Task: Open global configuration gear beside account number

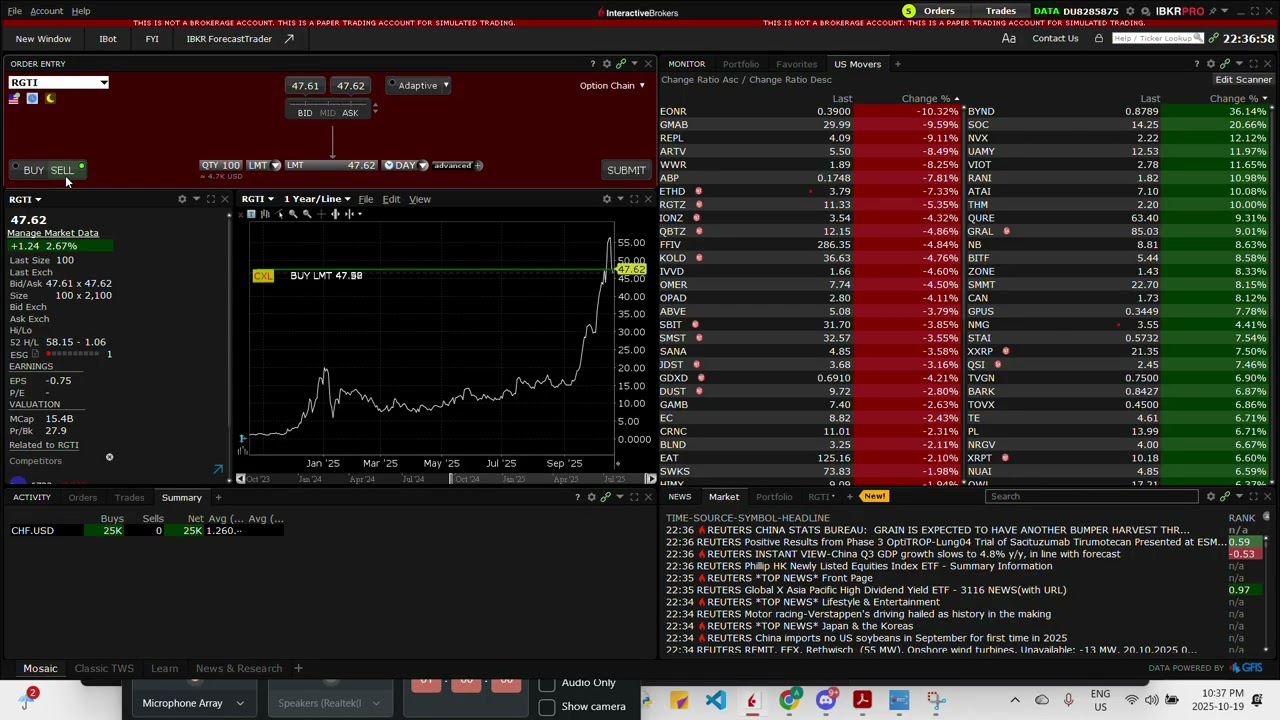Action: (1131, 11)
